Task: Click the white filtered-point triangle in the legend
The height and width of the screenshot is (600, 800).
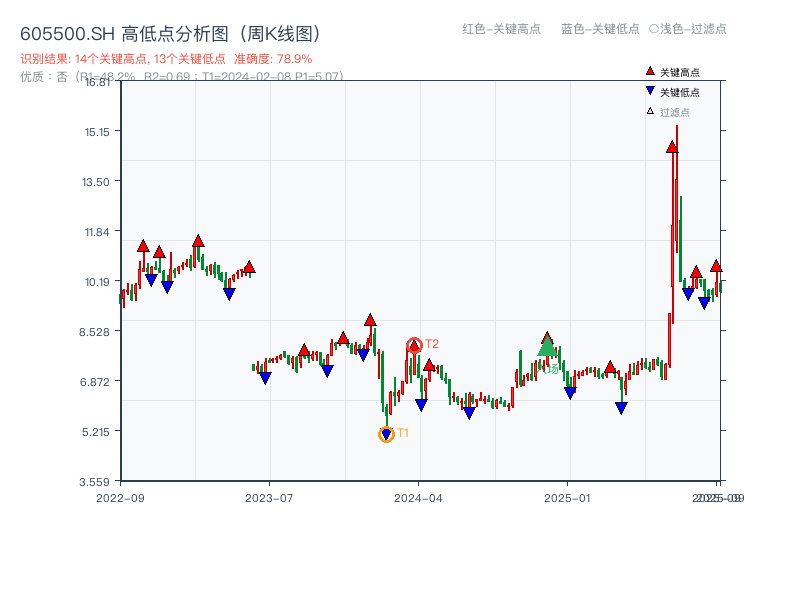Action: 650,111
